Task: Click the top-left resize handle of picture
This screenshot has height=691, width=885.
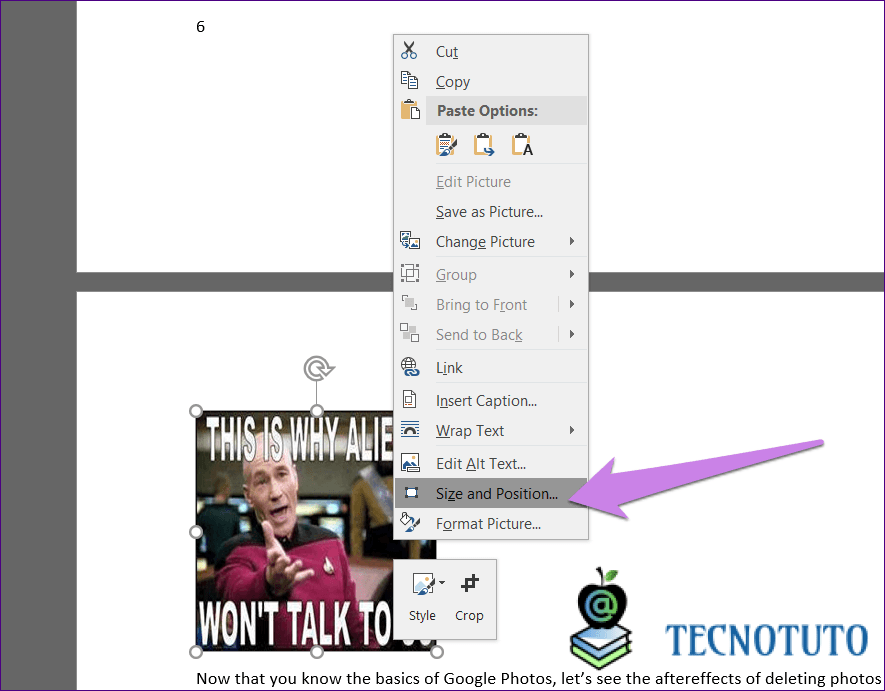Action: click(196, 411)
